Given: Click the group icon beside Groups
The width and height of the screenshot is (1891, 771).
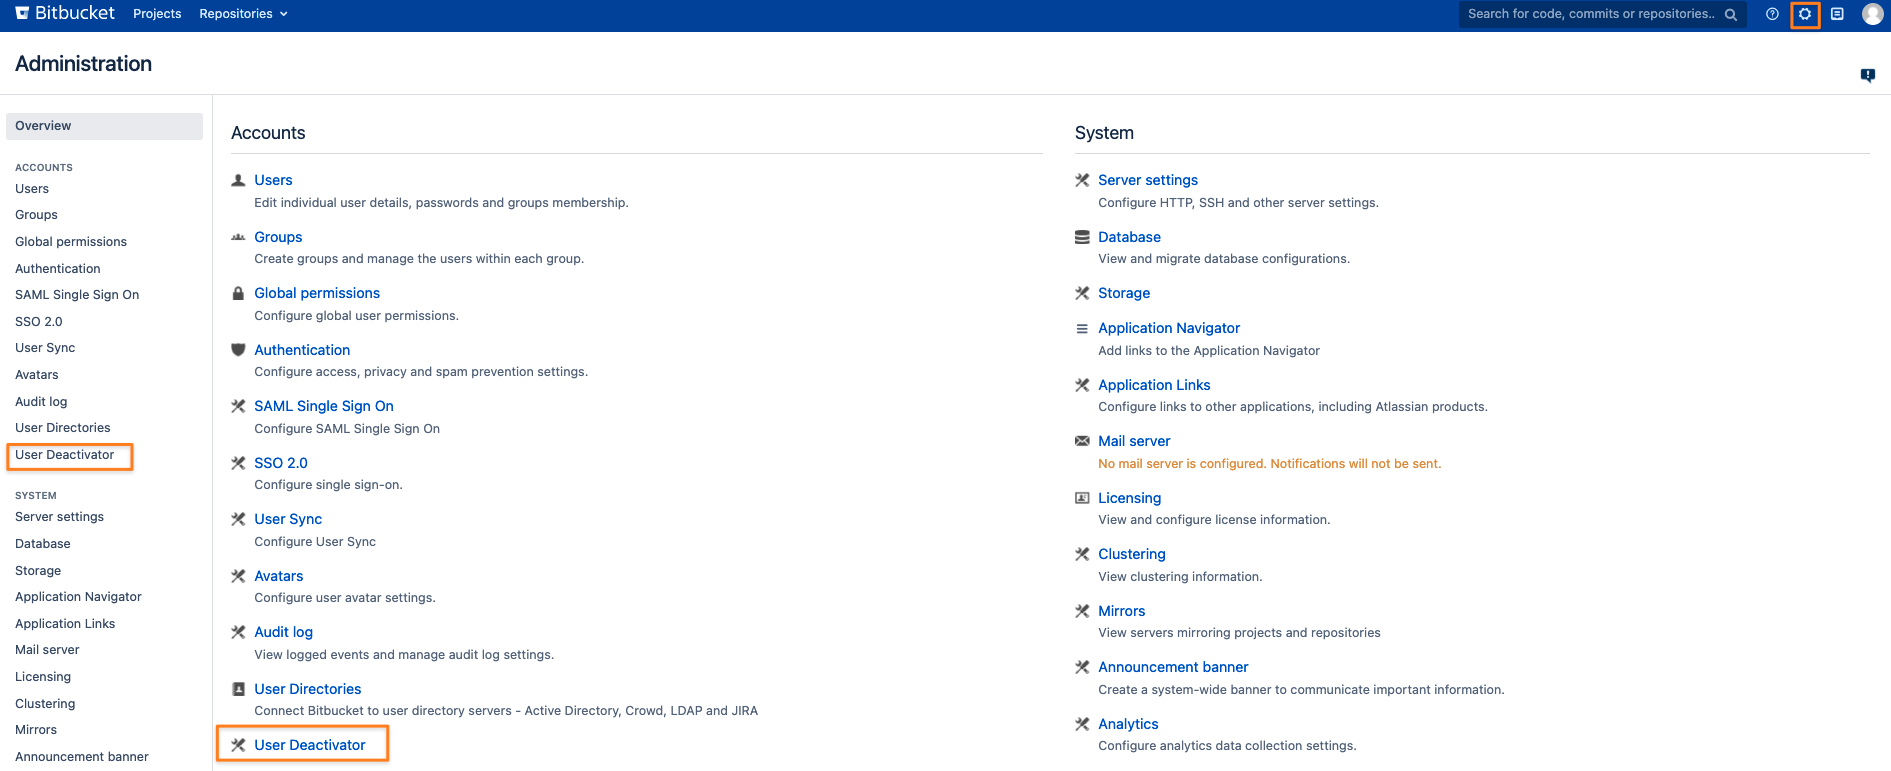Looking at the screenshot, I should point(238,238).
